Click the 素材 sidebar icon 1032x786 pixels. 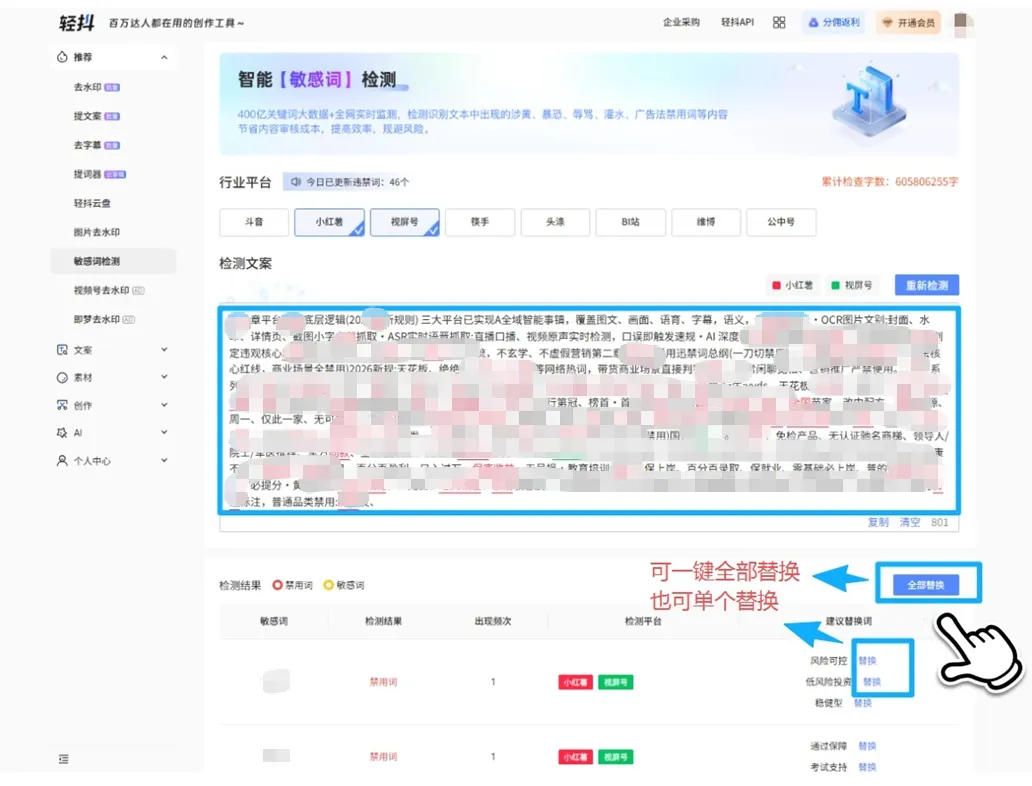click(62, 377)
